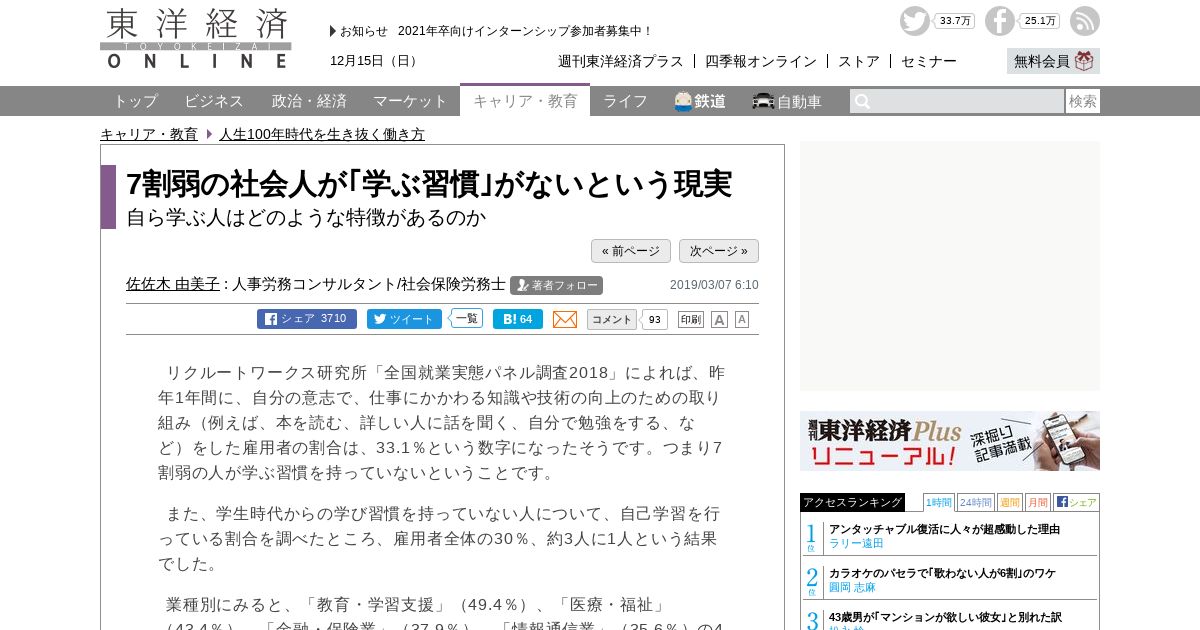Open ranking article アンタッチャブル復活に人々が超感動した理由
Screen dimensions: 1200x630
click(x=944, y=529)
